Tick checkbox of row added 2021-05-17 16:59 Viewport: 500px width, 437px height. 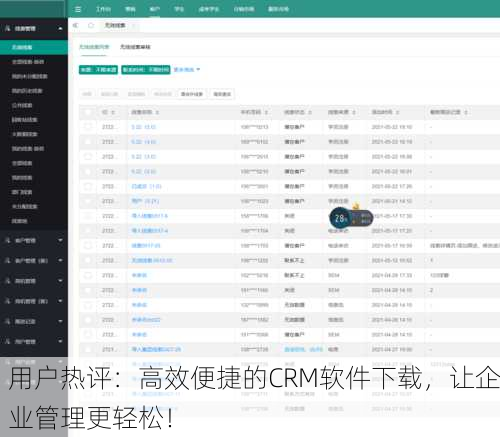click(88, 246)
